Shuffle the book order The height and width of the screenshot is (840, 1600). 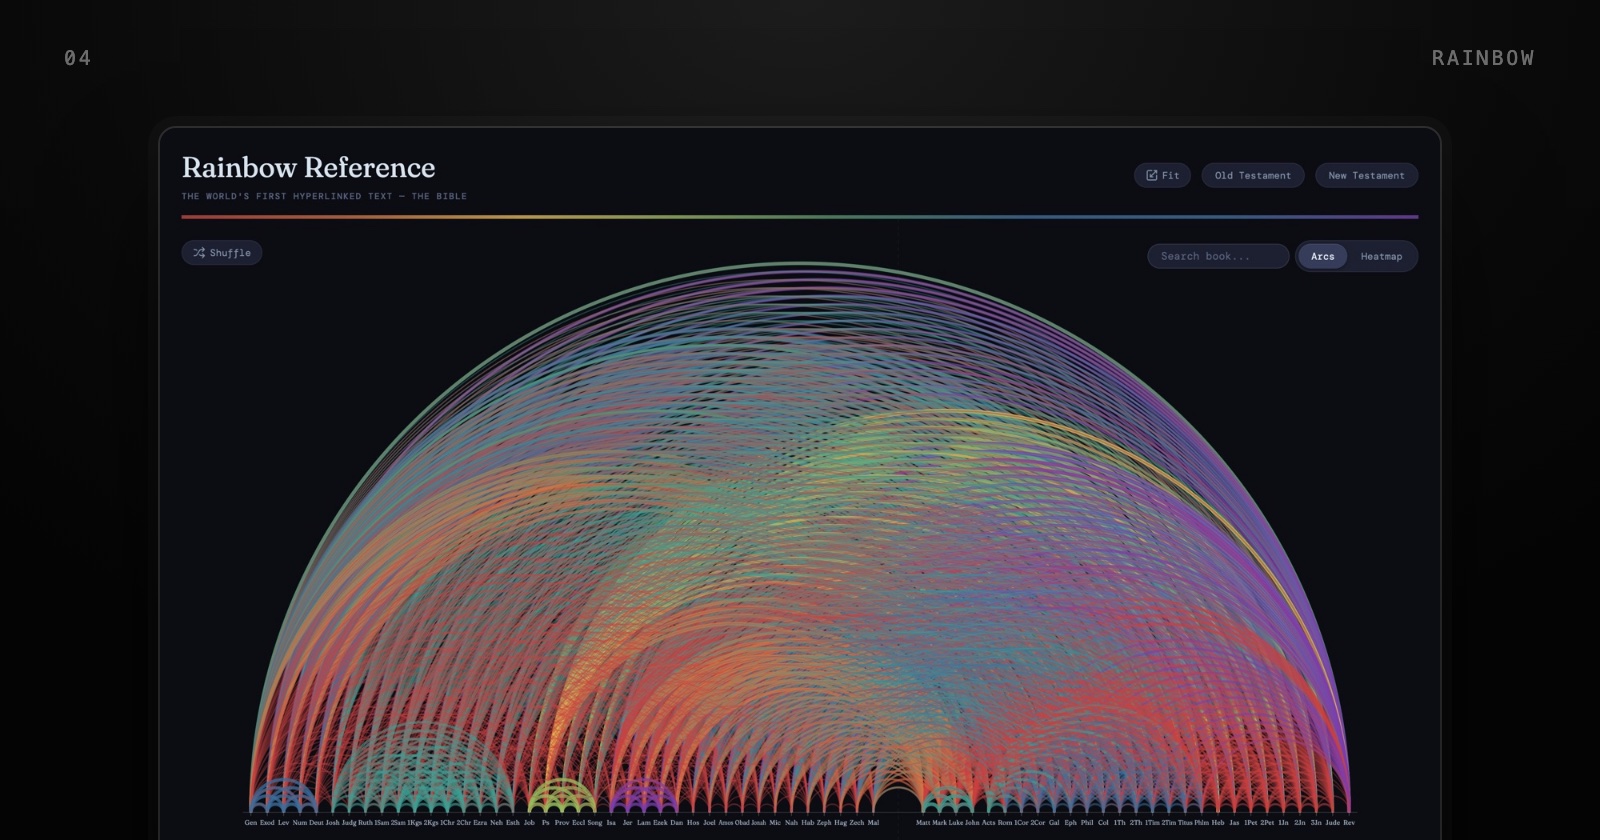222,253
